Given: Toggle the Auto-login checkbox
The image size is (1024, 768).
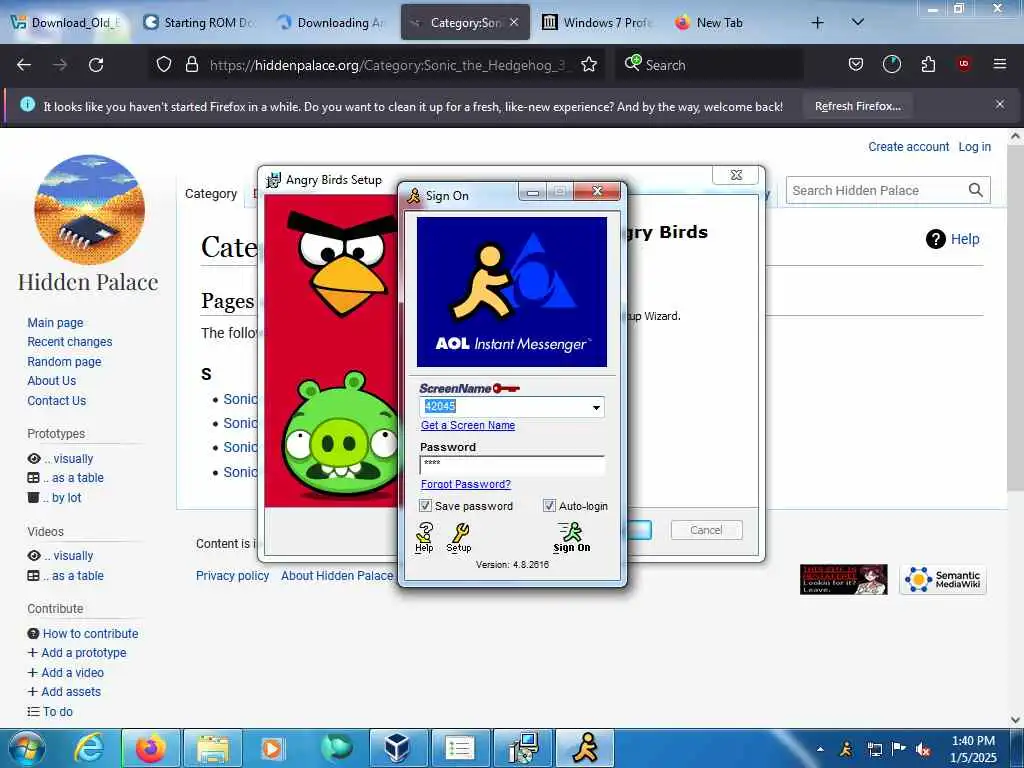Looking at the screenshot, I should 549,505.
